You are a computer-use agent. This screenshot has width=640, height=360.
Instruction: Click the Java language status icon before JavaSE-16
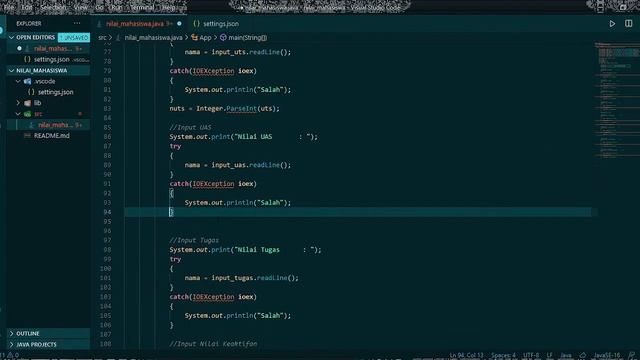click(x=583, y=355)
